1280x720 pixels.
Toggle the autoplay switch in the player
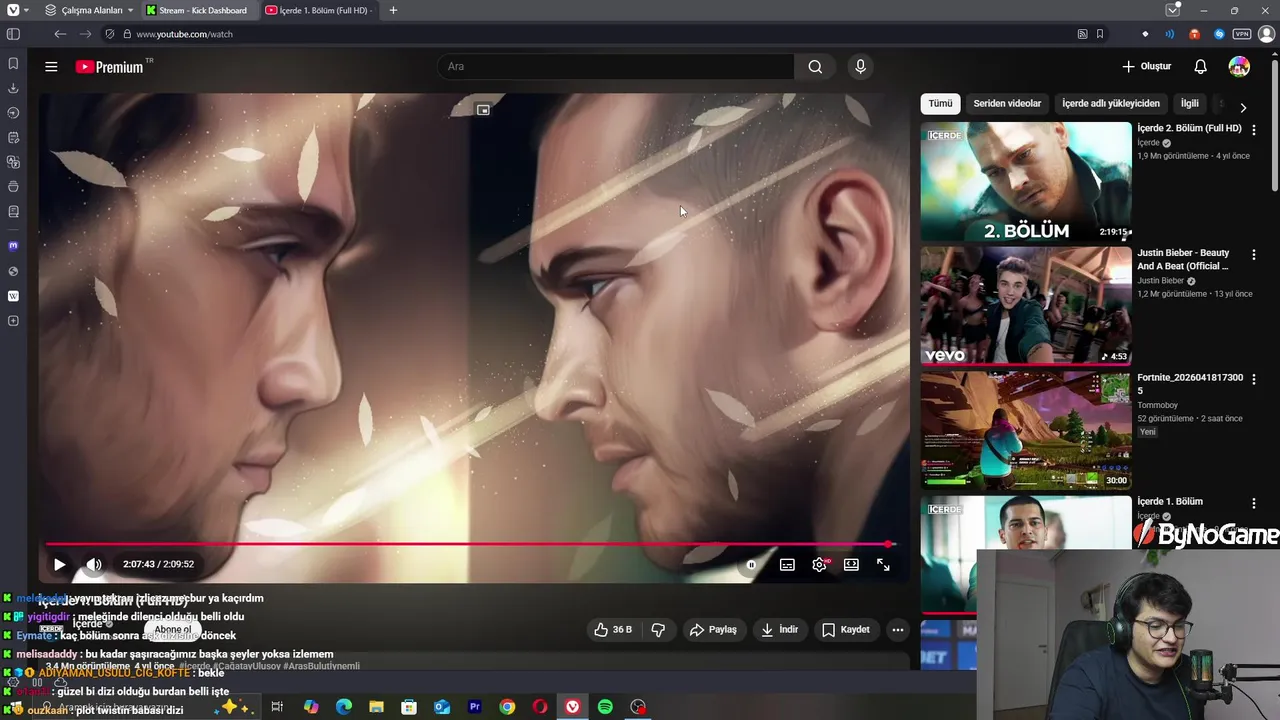coord(751,565)
